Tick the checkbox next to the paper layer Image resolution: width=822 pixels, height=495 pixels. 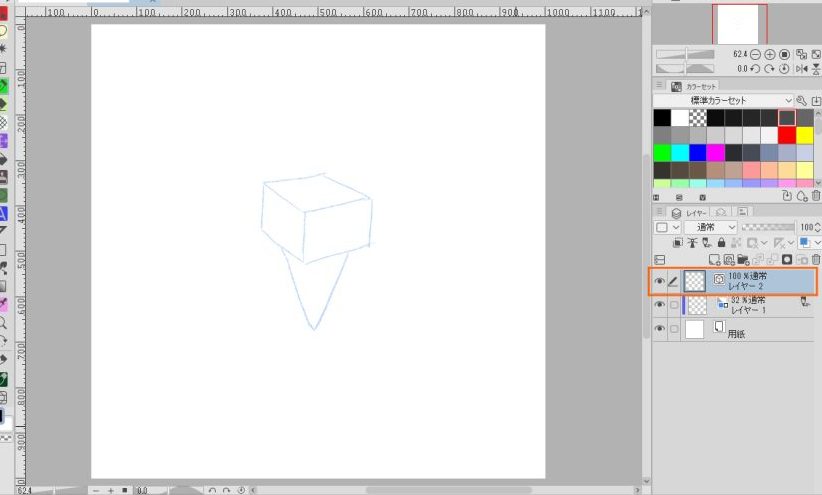point(674,329)
